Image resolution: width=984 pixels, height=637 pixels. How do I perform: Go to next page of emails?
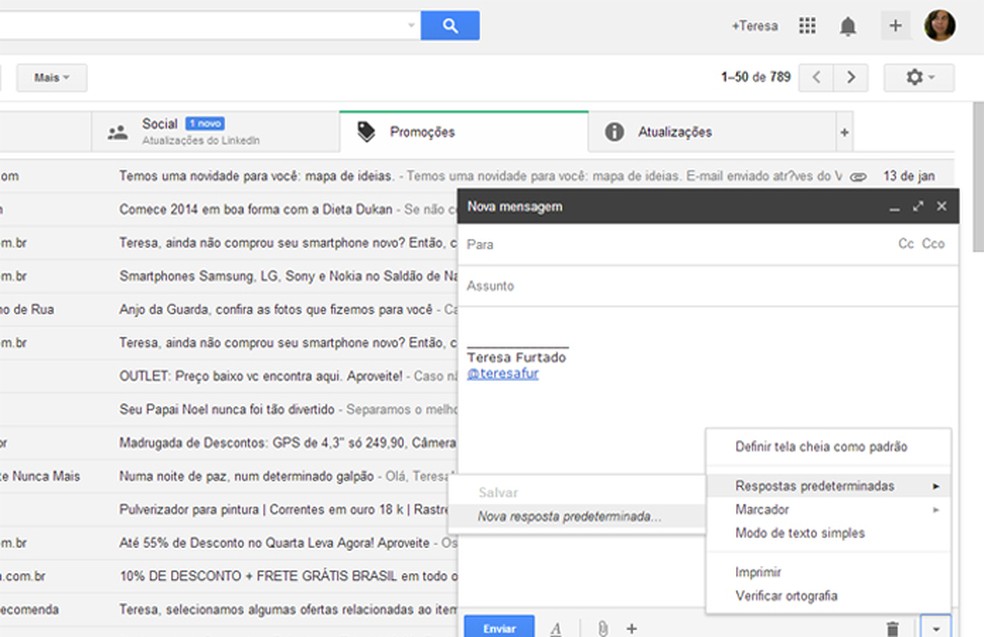pos(851,77)
